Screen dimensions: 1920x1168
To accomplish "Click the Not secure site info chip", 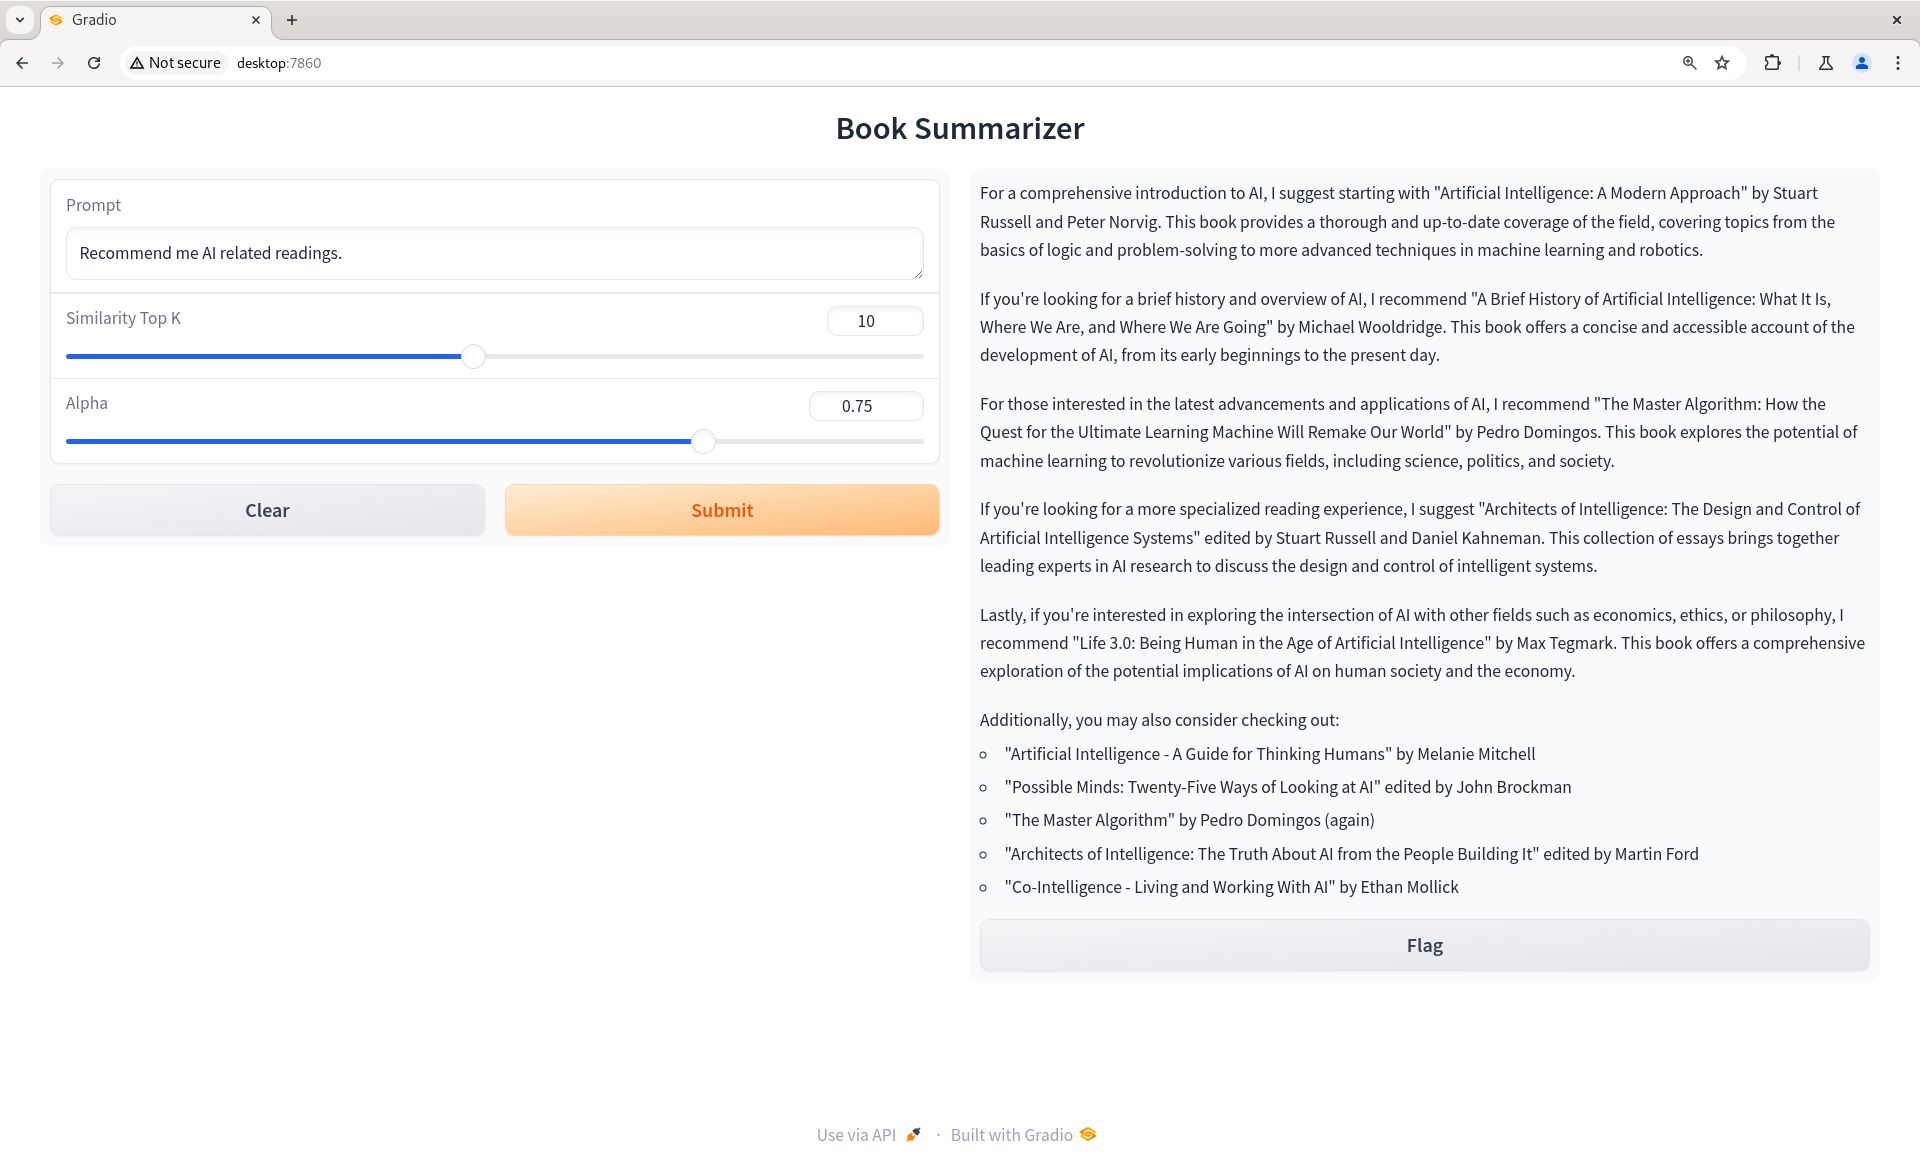I will pyautogui.click(x=176, y=63).
